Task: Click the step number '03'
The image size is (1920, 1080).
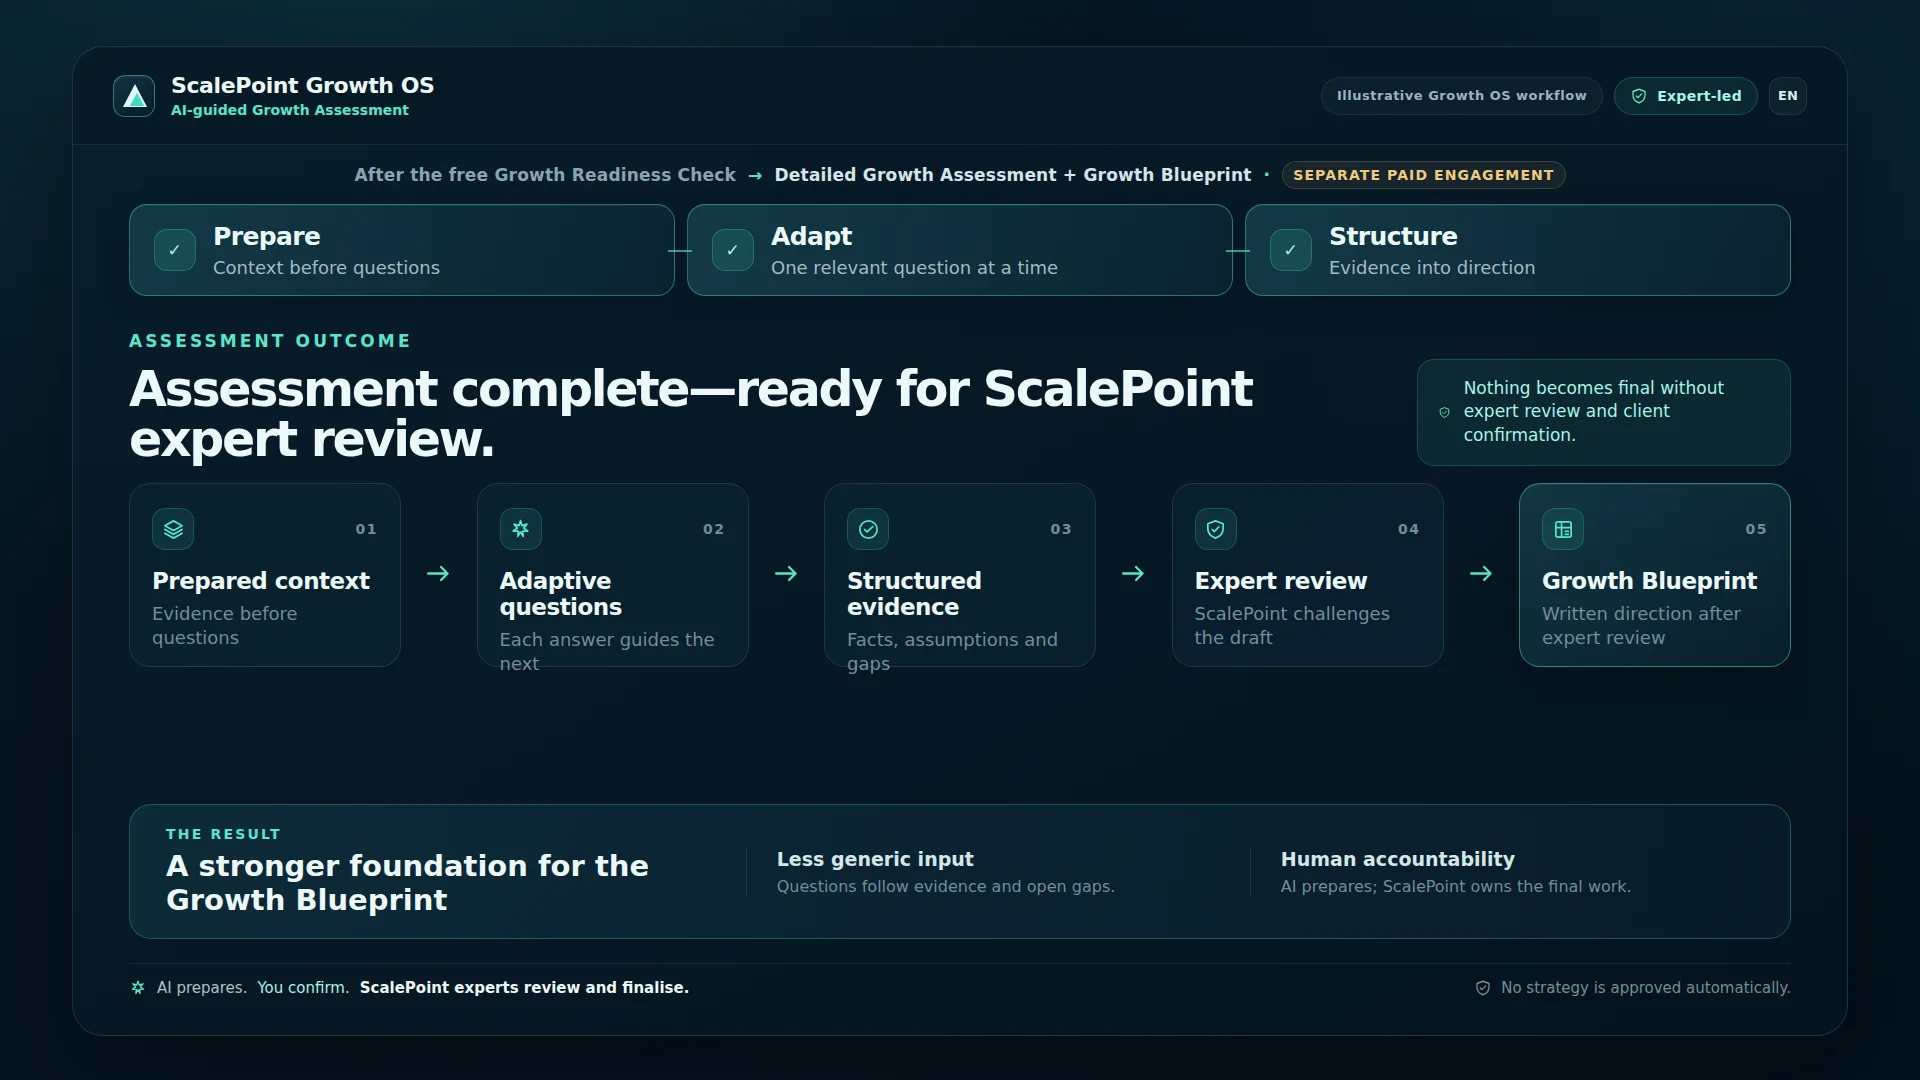Action: click(x=1061, y=529)
